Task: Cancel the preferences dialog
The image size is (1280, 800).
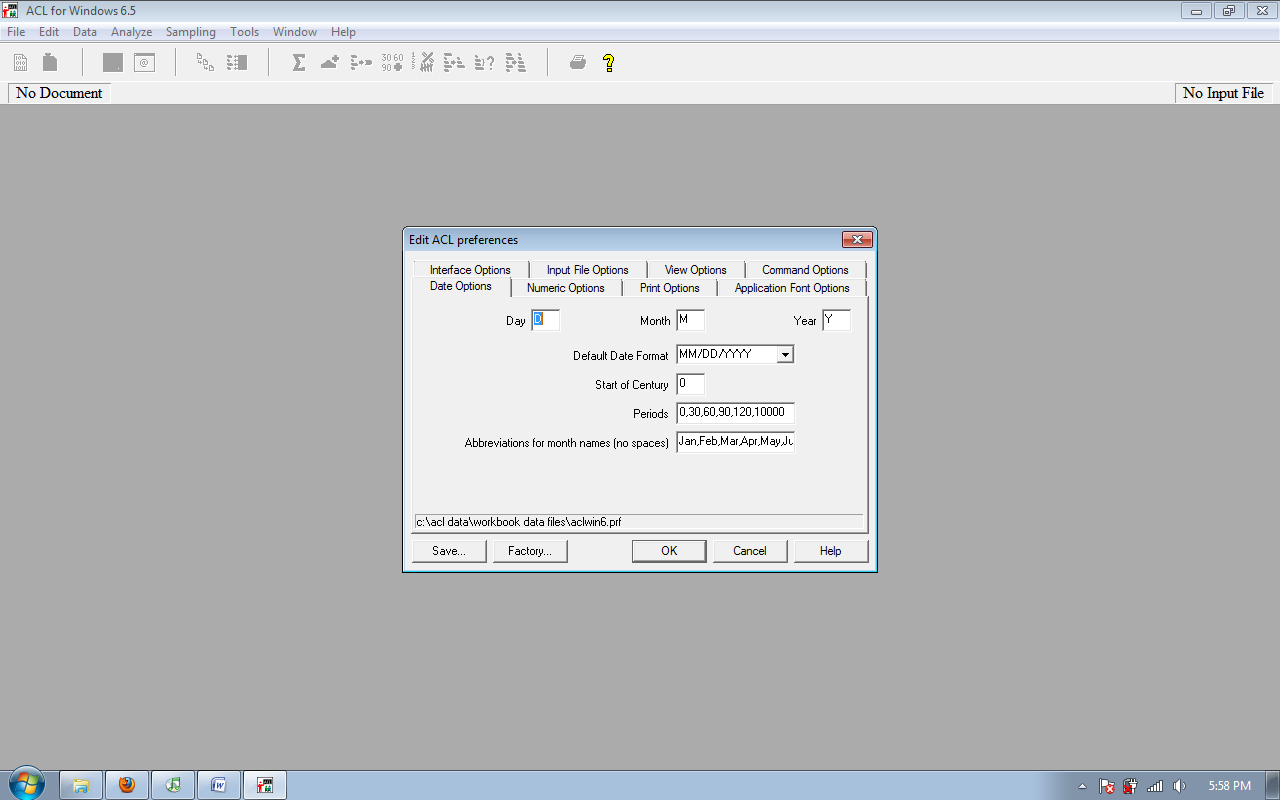Action: tap(750, 551)
